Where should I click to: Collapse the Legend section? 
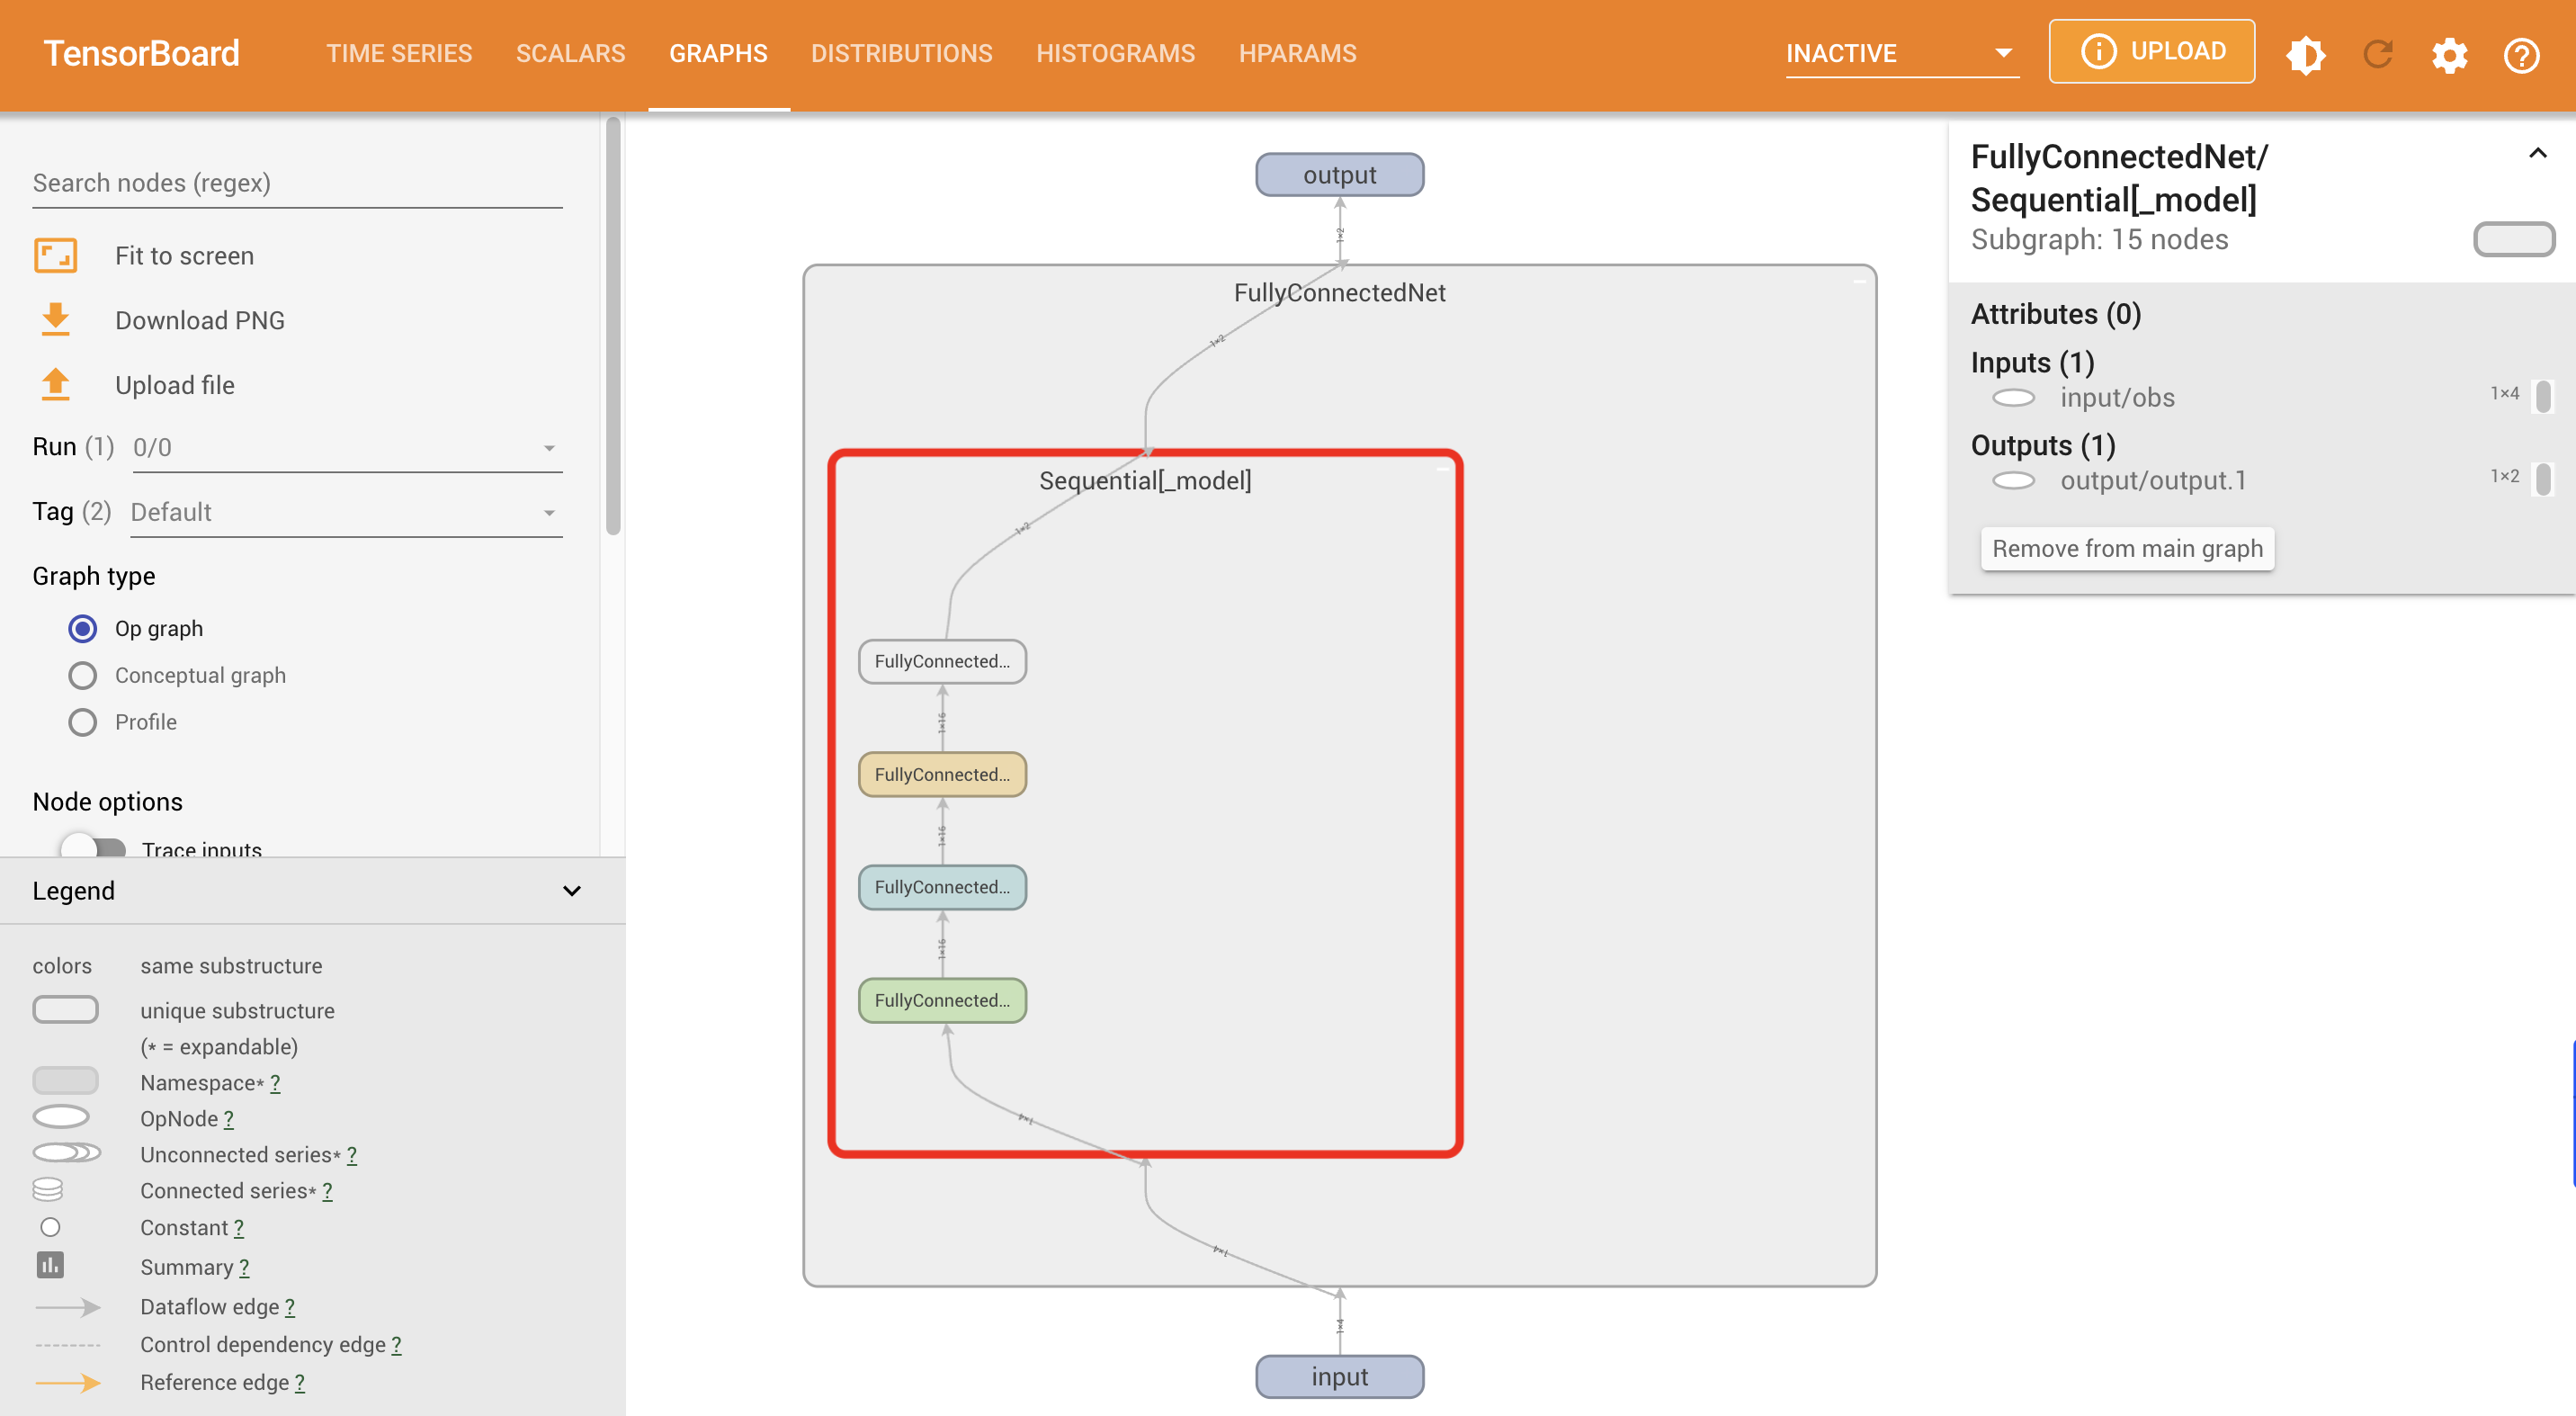[x=572, y=890]
